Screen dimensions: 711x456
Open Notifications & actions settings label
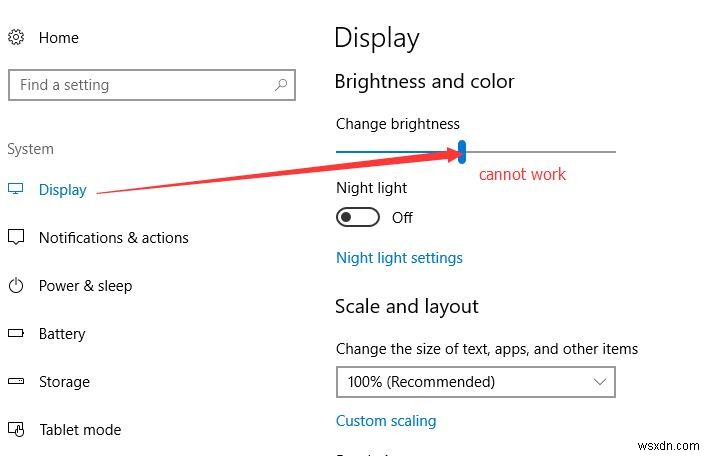click(x=113, y=238)
